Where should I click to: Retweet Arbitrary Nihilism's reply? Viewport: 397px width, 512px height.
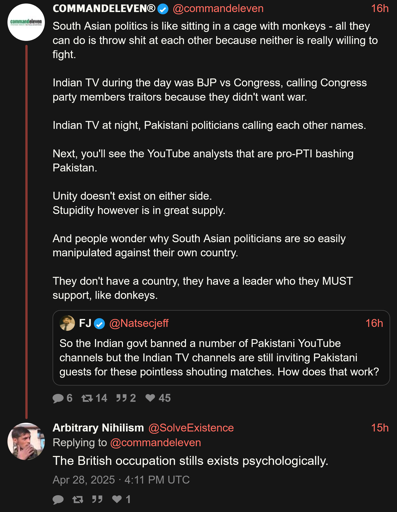(x=78, y=499)
